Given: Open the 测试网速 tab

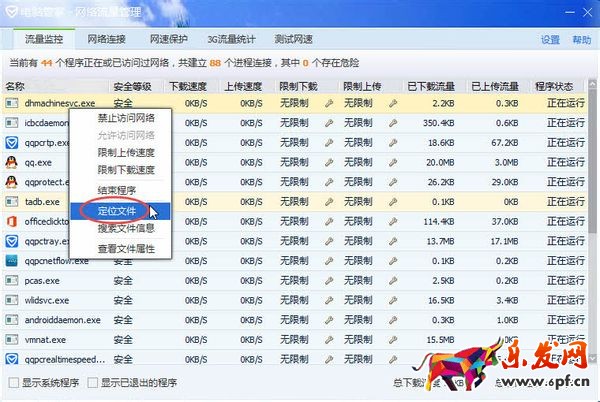Looking at the screenshot, I should coord(294,40).
